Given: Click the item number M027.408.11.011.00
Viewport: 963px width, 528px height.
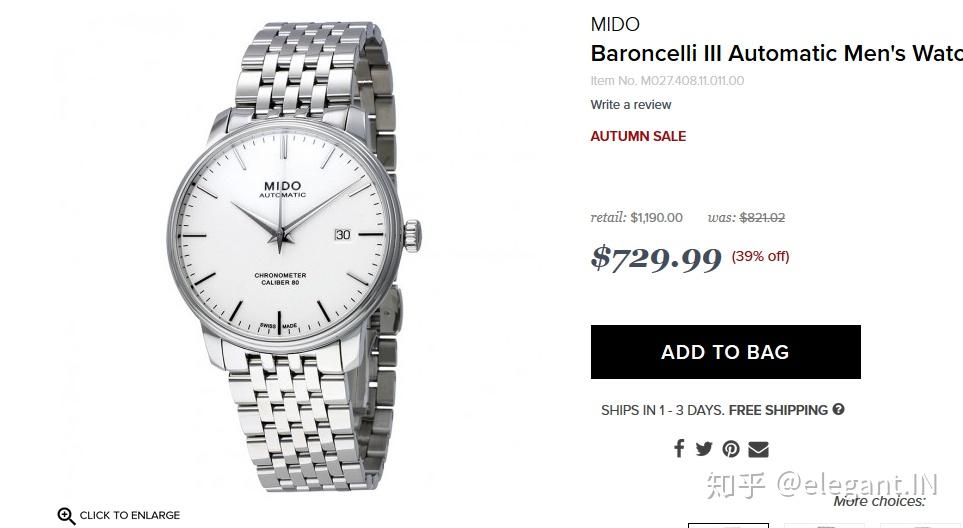Looking at the screenshot, I should 692,81.
